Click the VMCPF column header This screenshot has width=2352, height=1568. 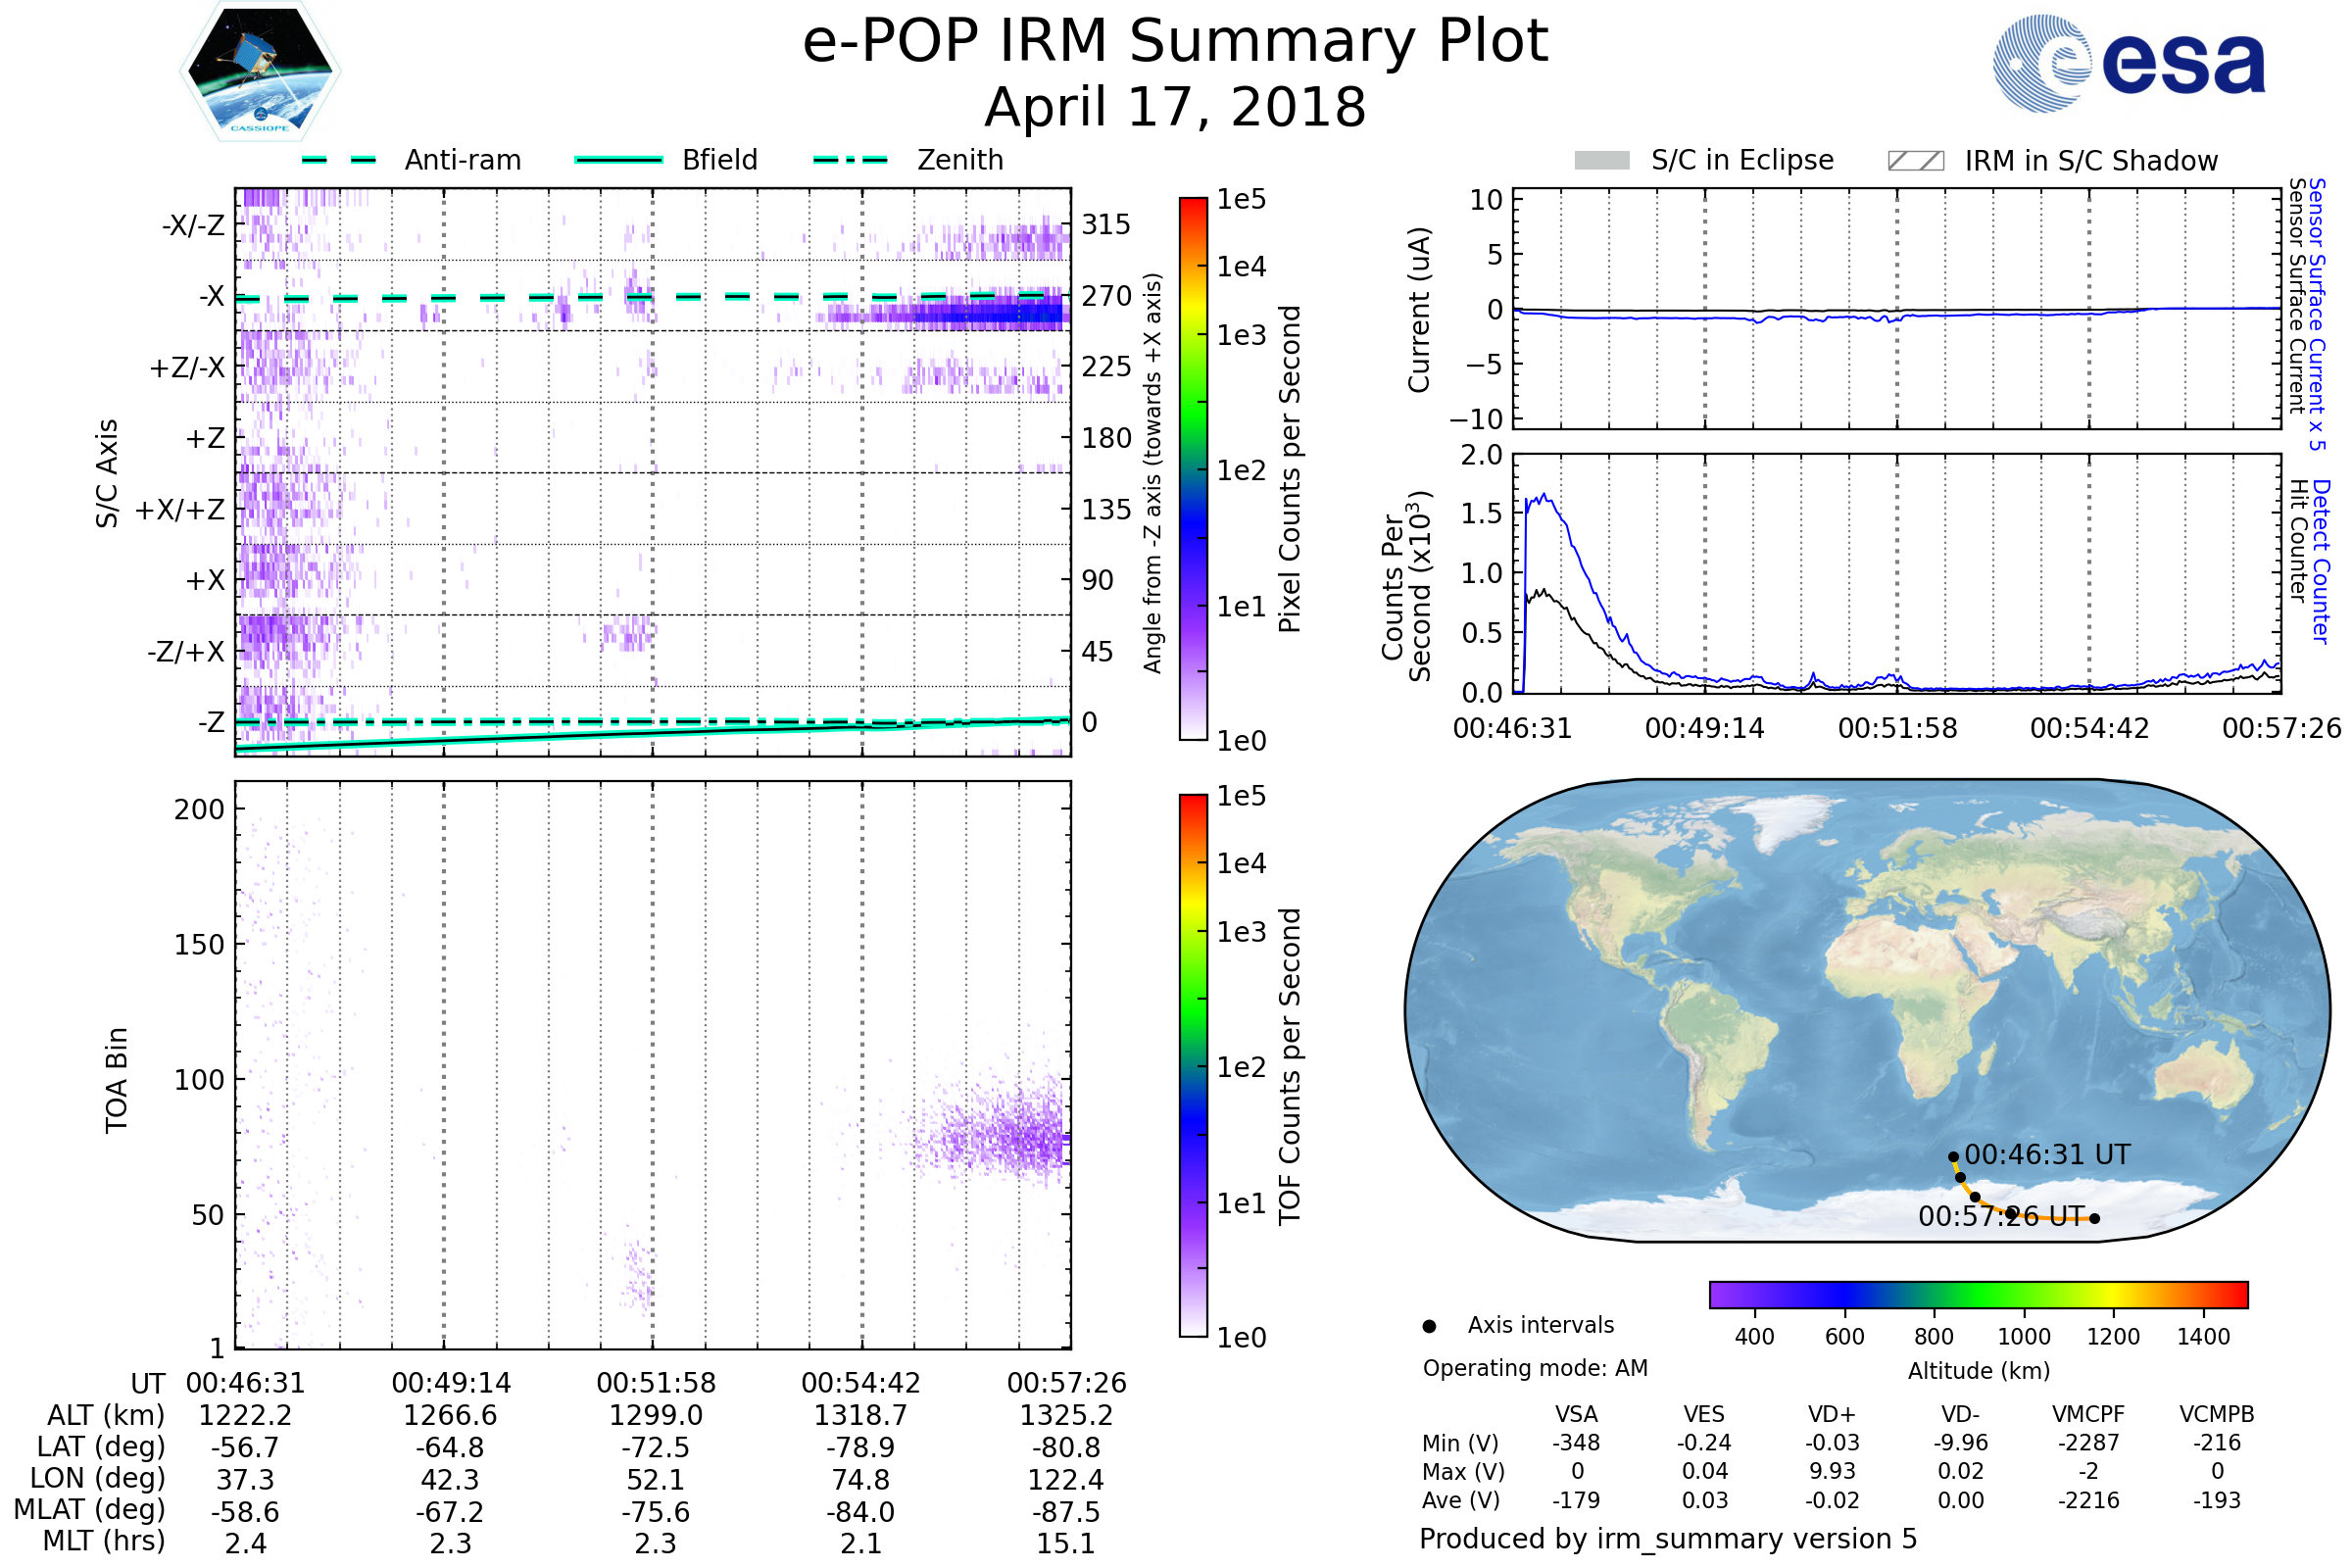point(2088,1414)
